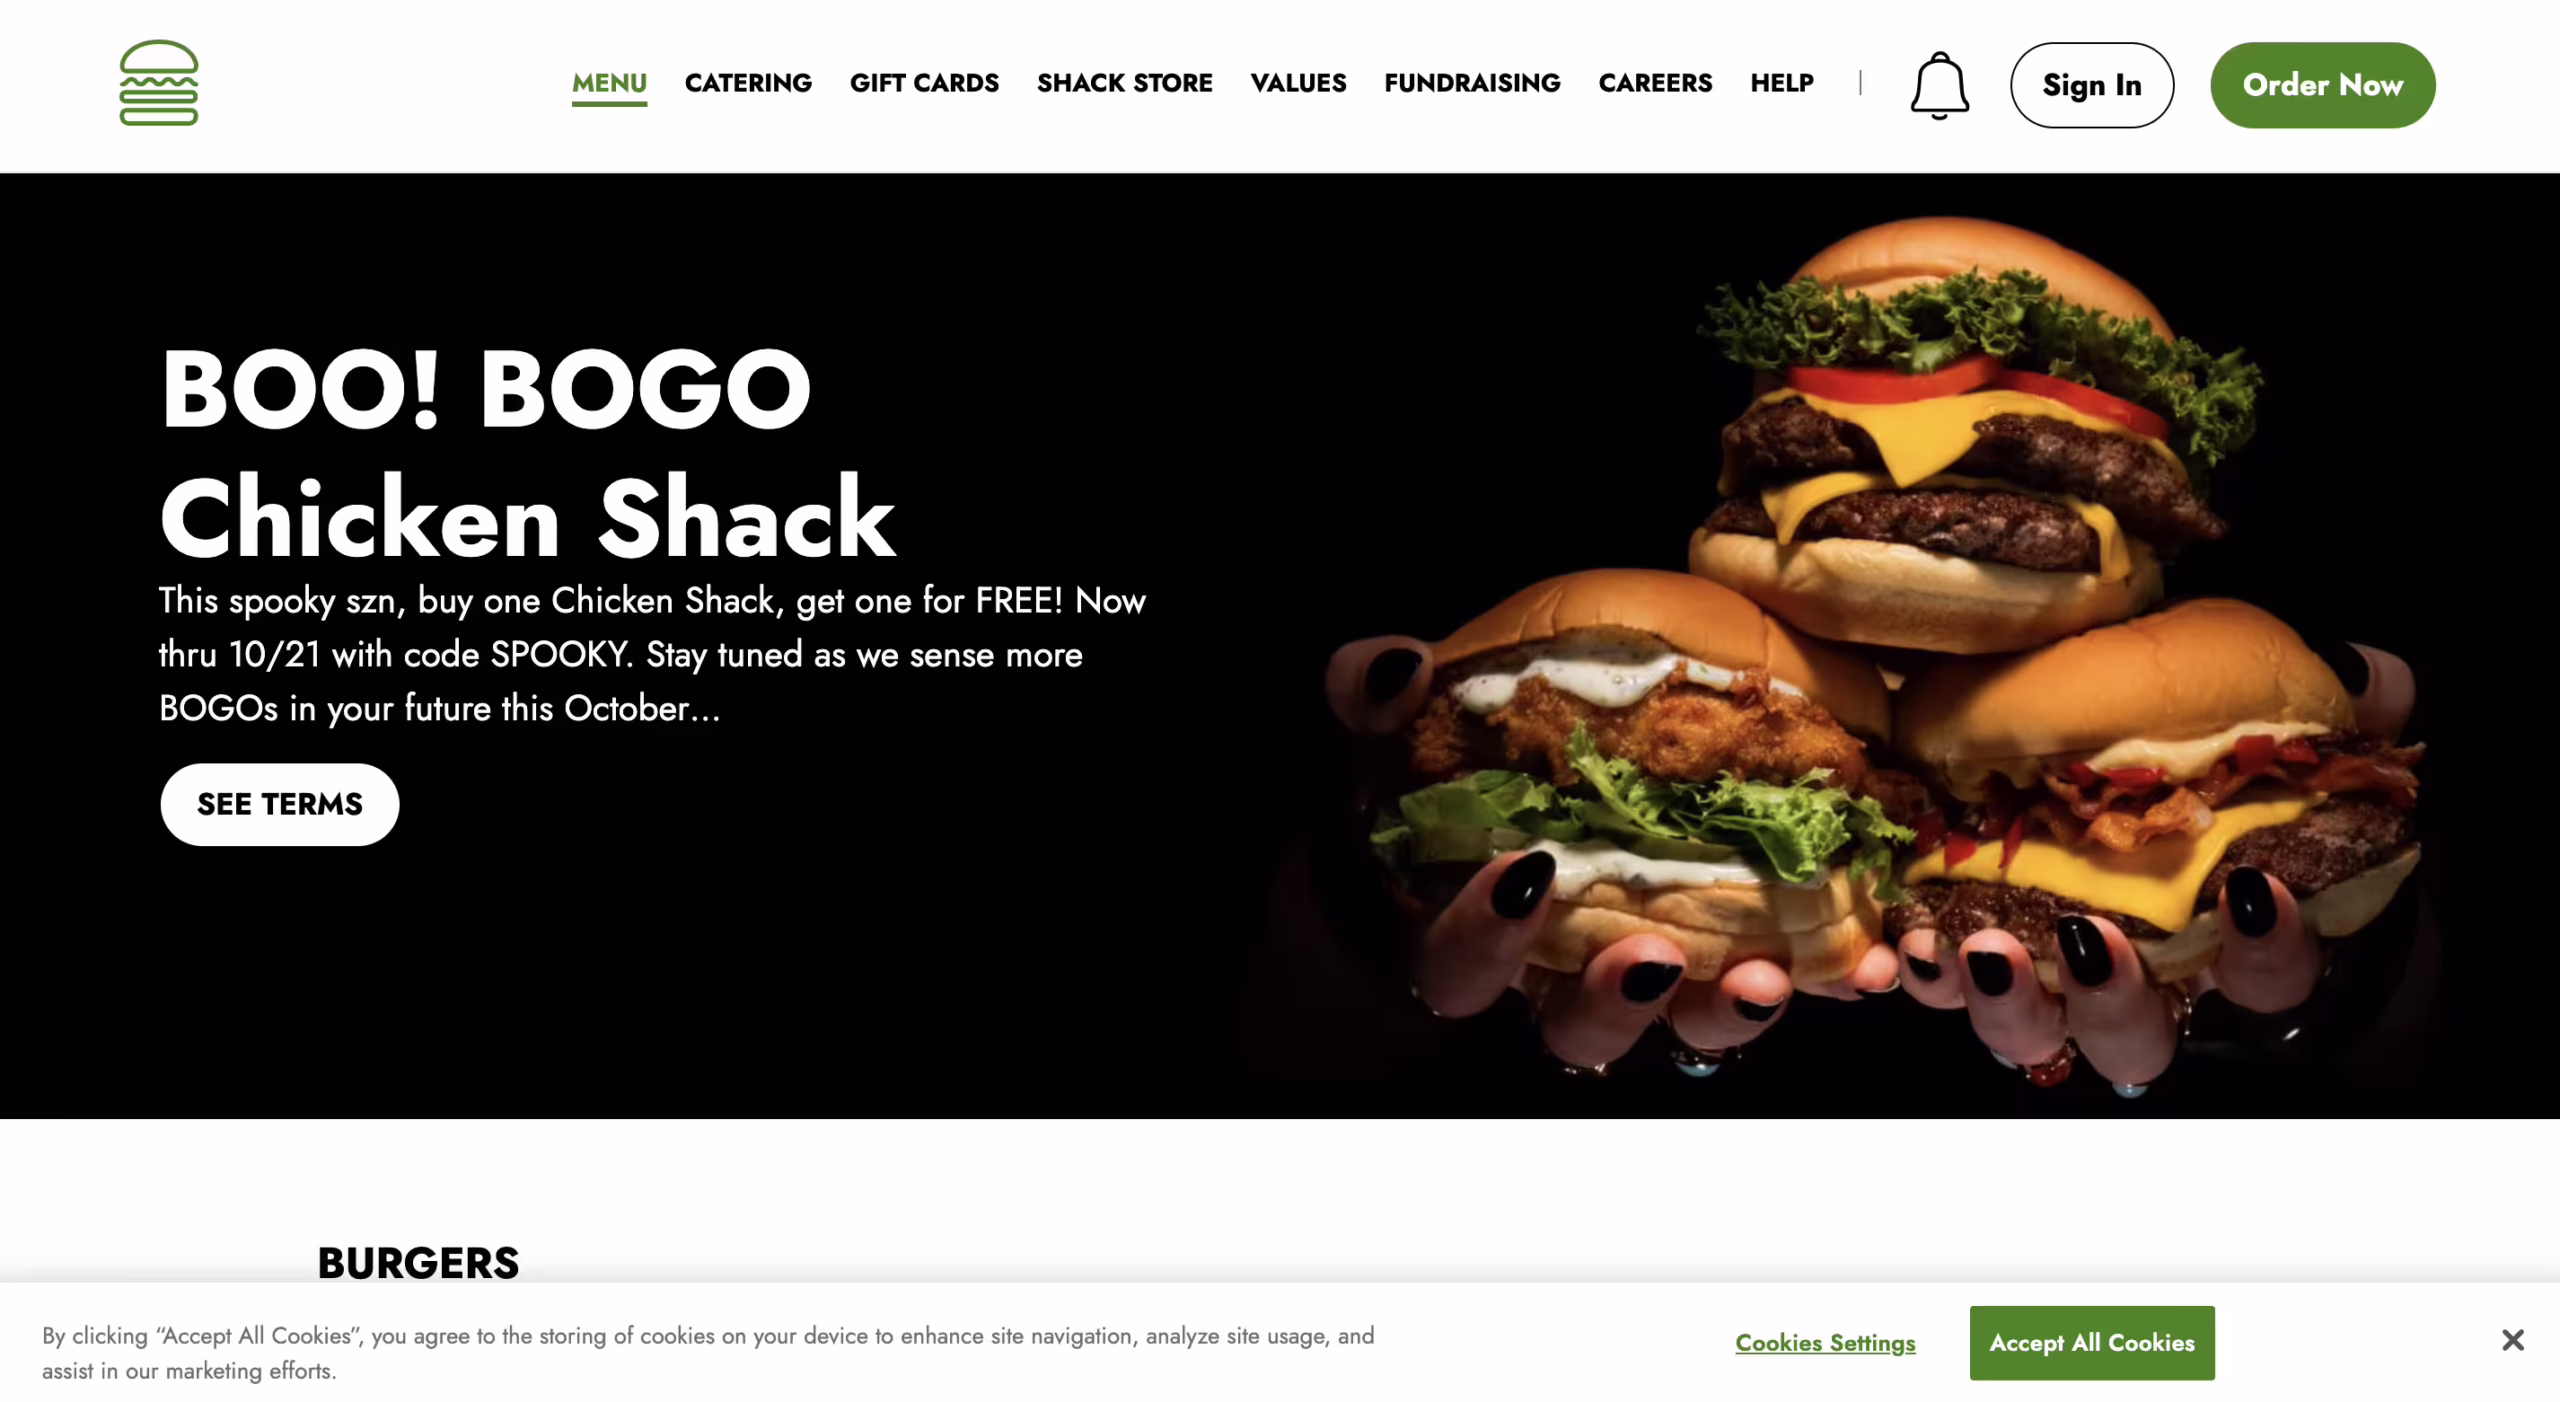Open the GIFT CARDS link
Screen dimensions: 2560x1402
click(924, 83)
